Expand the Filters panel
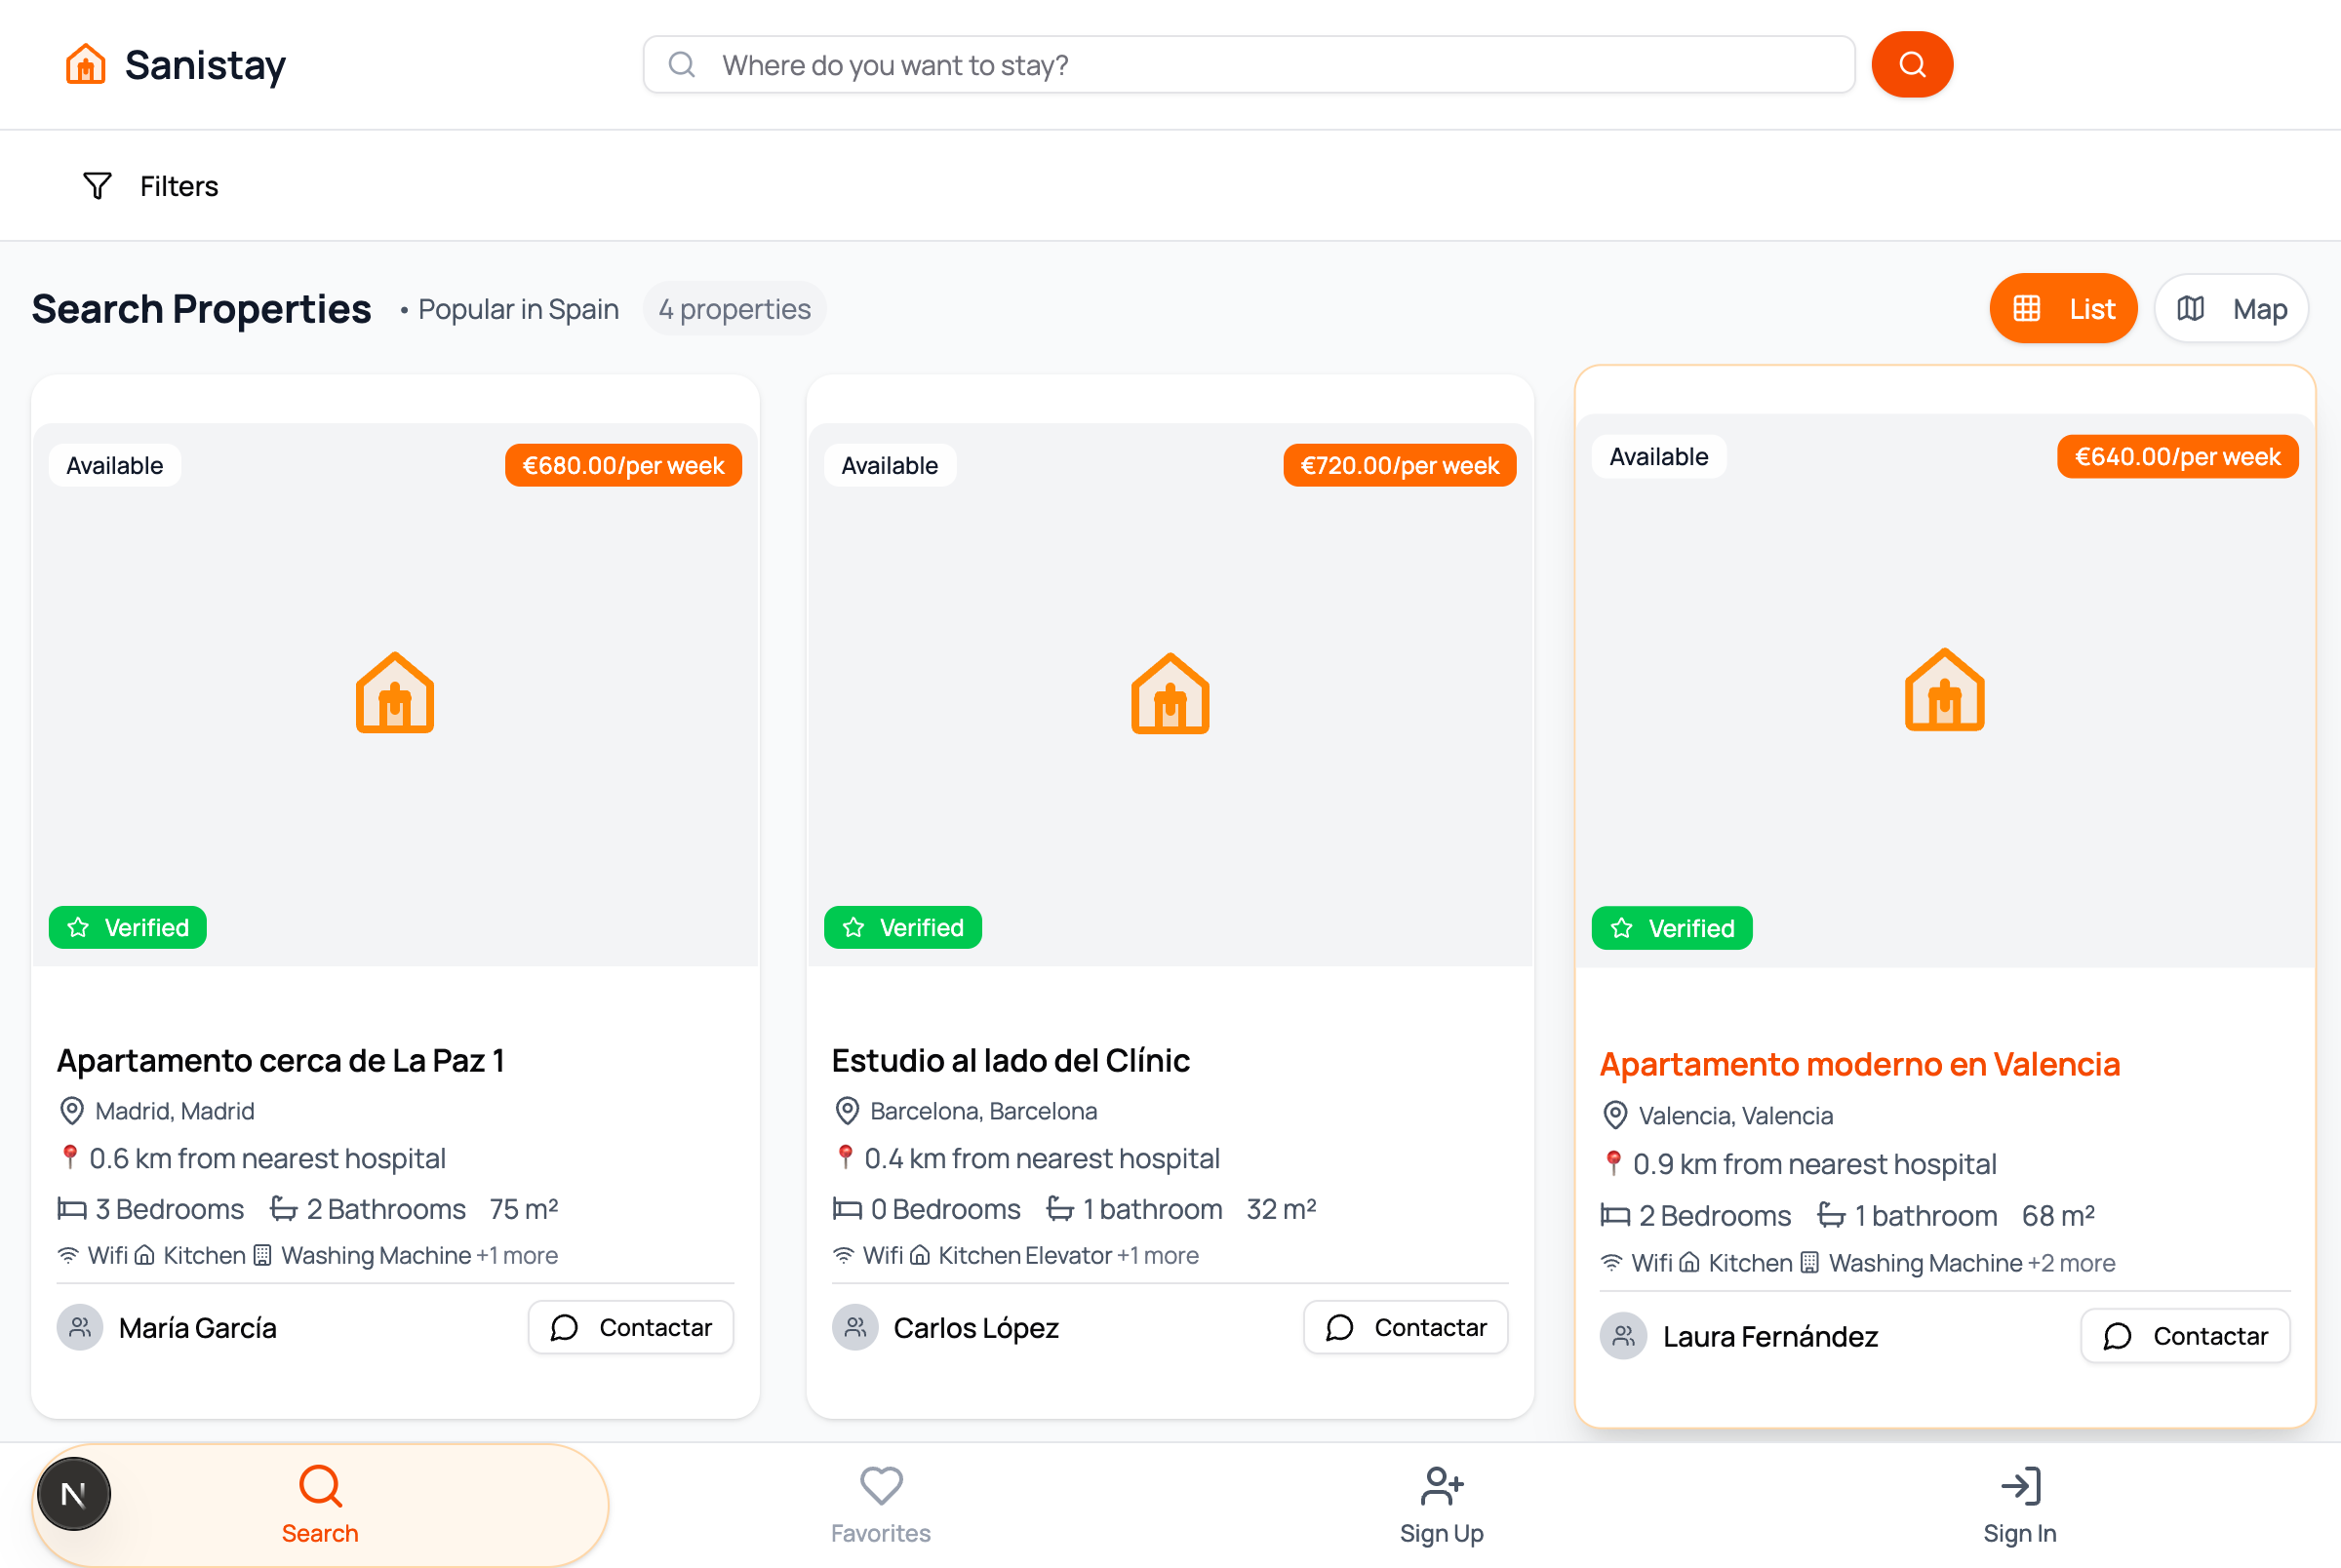Screen dimensions: 2341x1568 click(x=151, y=186)
